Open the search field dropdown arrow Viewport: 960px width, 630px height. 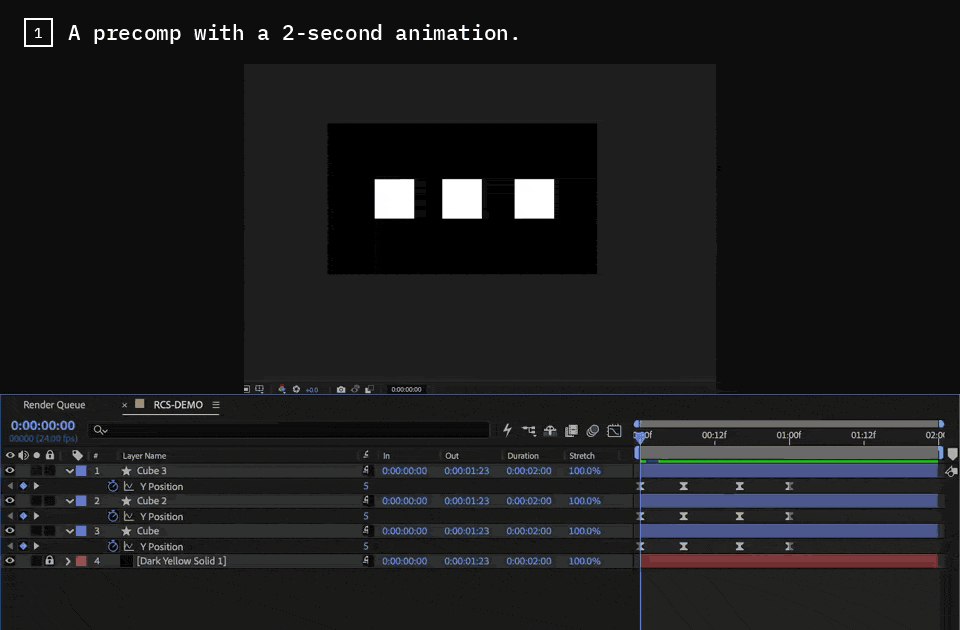tap(105, 431)
